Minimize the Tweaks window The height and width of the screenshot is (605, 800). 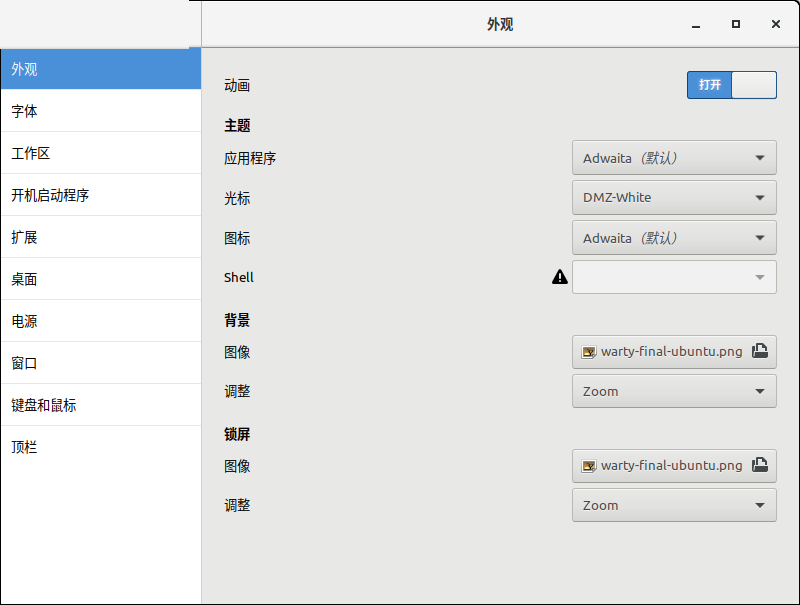point(696,24)
